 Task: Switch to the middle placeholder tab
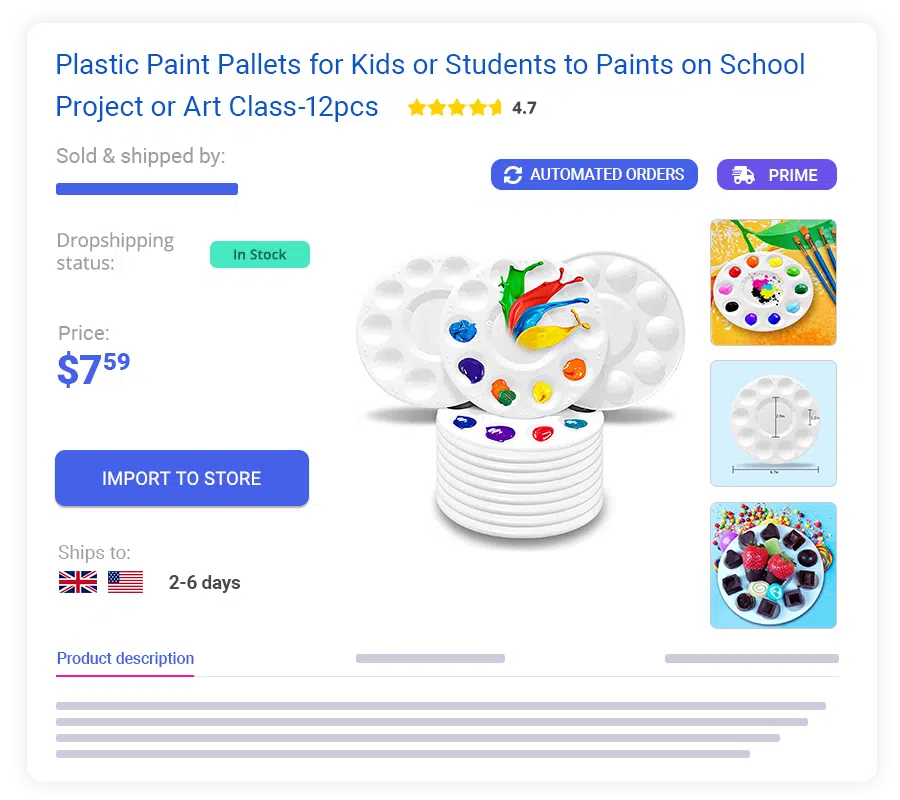pos(430,658)
